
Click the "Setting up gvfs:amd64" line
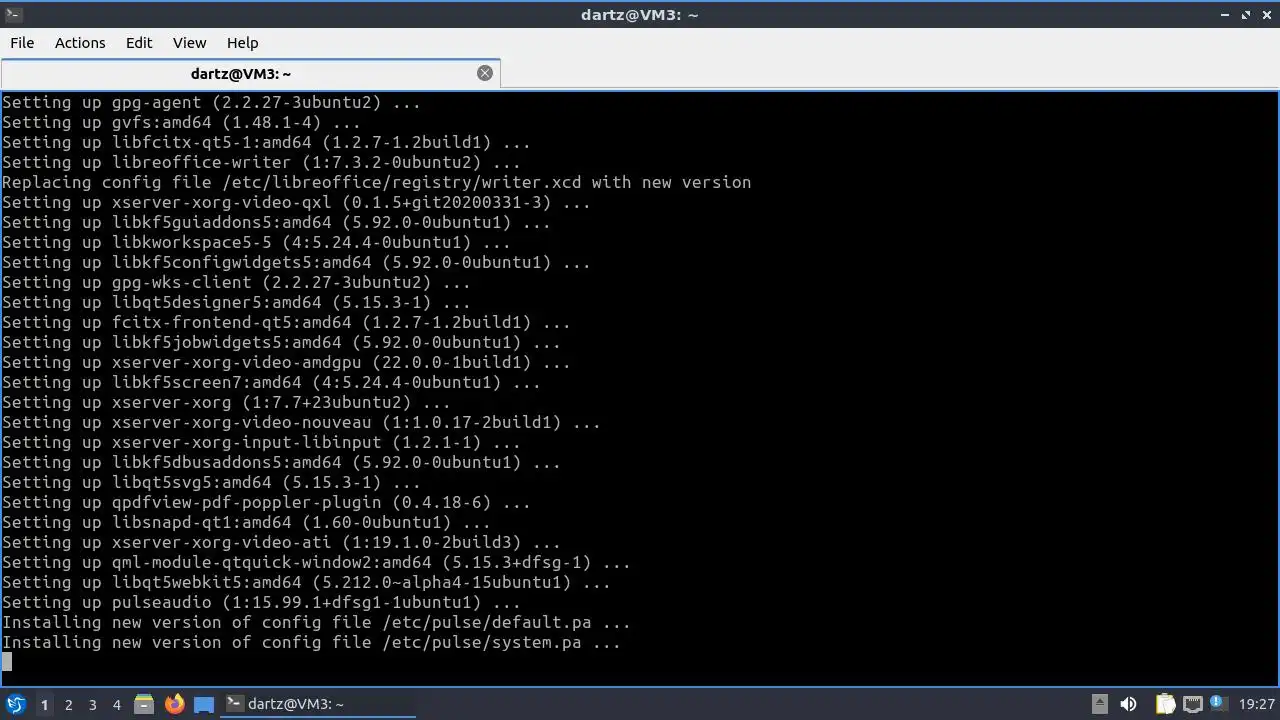[182, 122]
